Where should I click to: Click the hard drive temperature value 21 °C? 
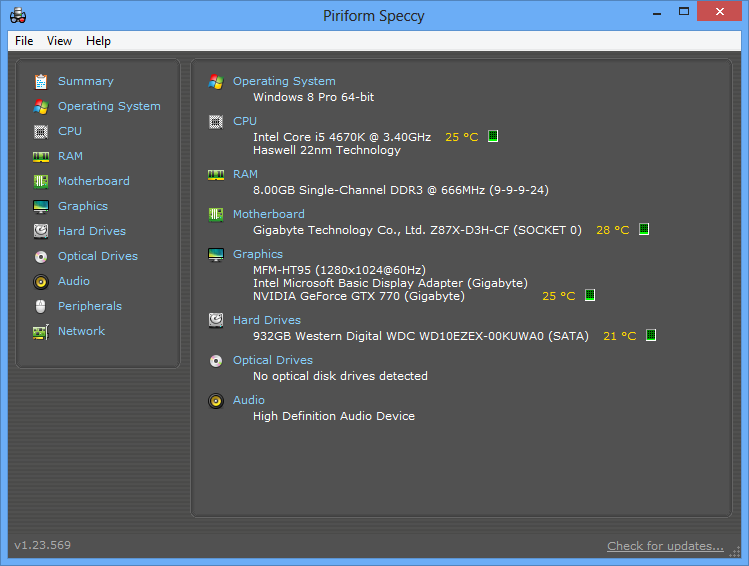(x=620, y=336)
